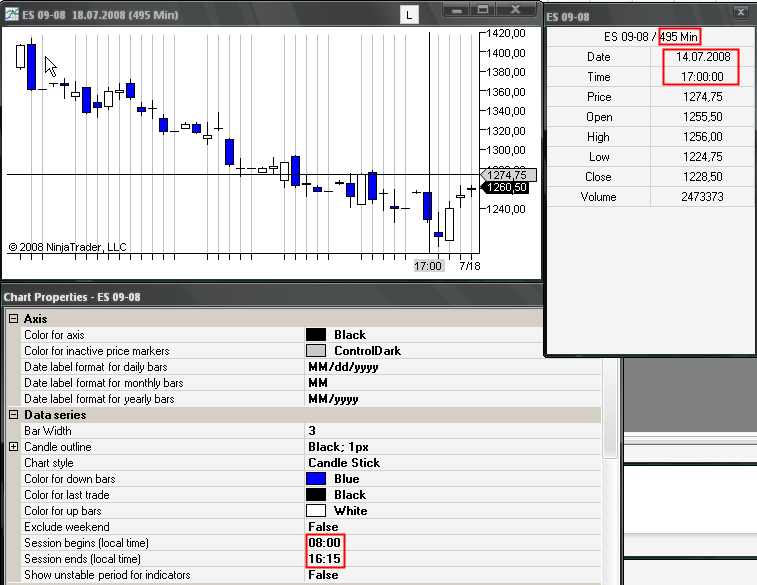Click the 7/18 date label on chart axis
757x585 pixels.
[470, 266]
